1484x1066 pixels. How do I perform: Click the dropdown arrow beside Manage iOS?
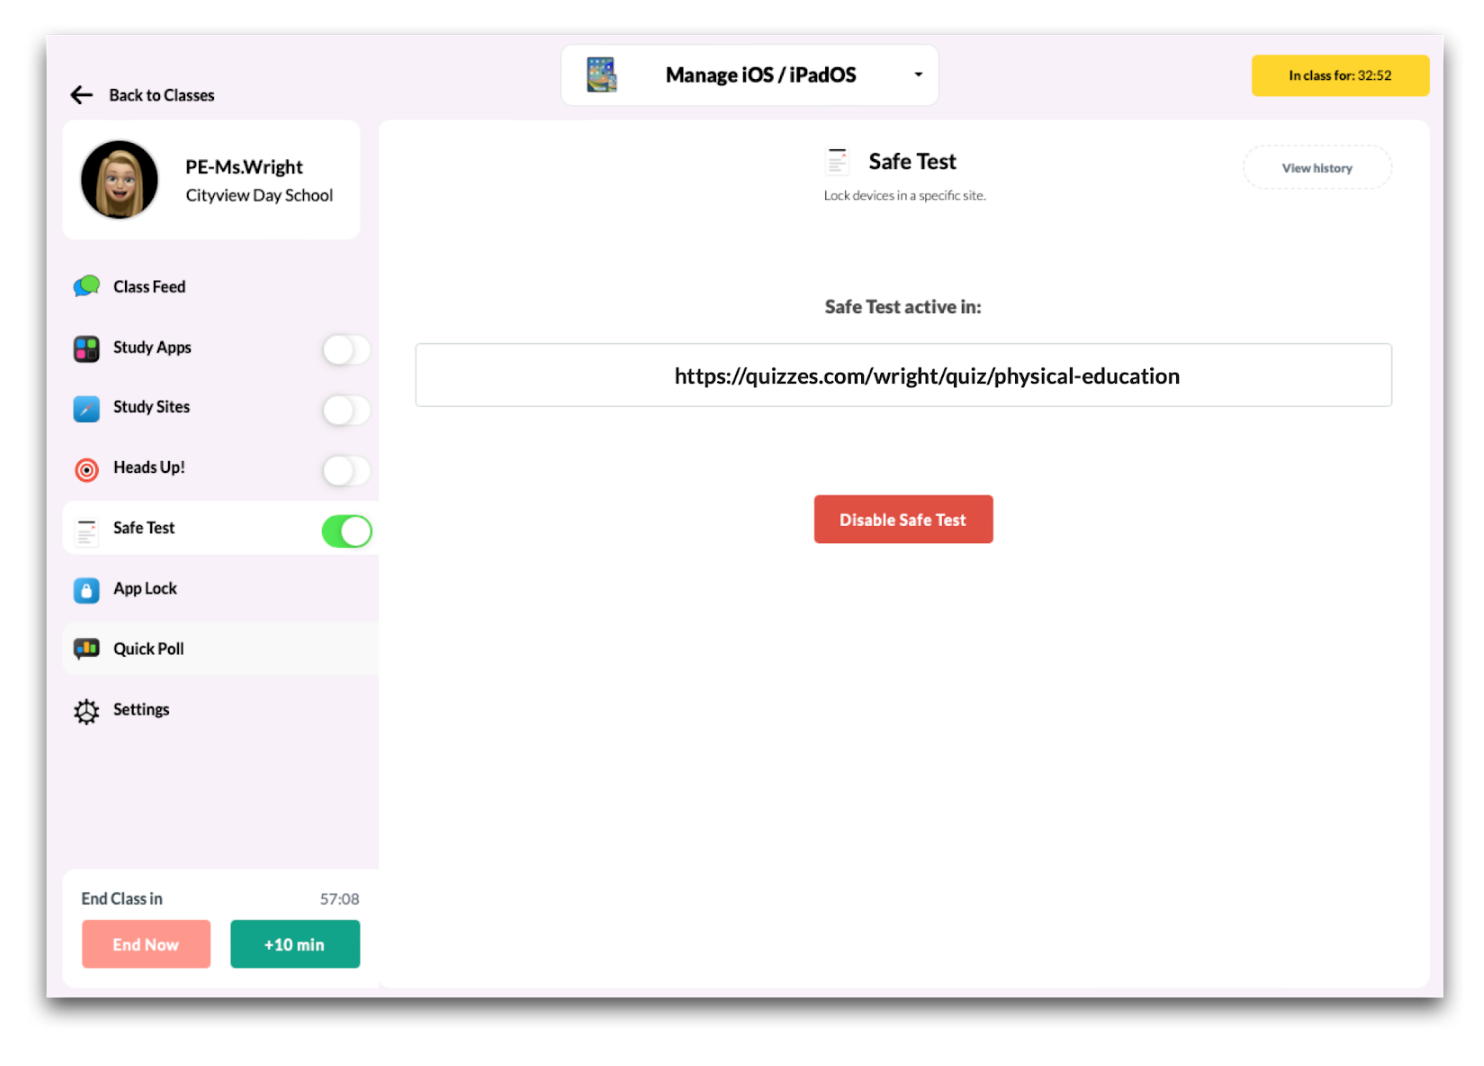tap(918, 75)
